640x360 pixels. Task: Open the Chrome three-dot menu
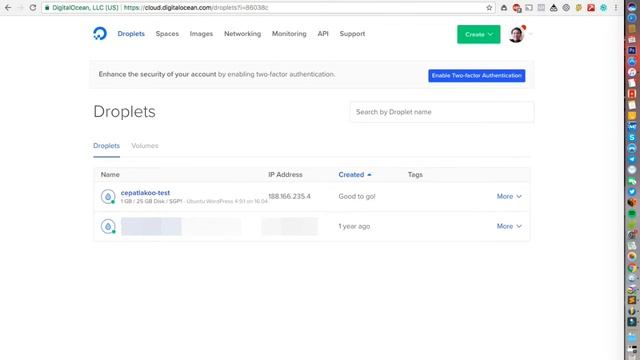coord(616,8)
